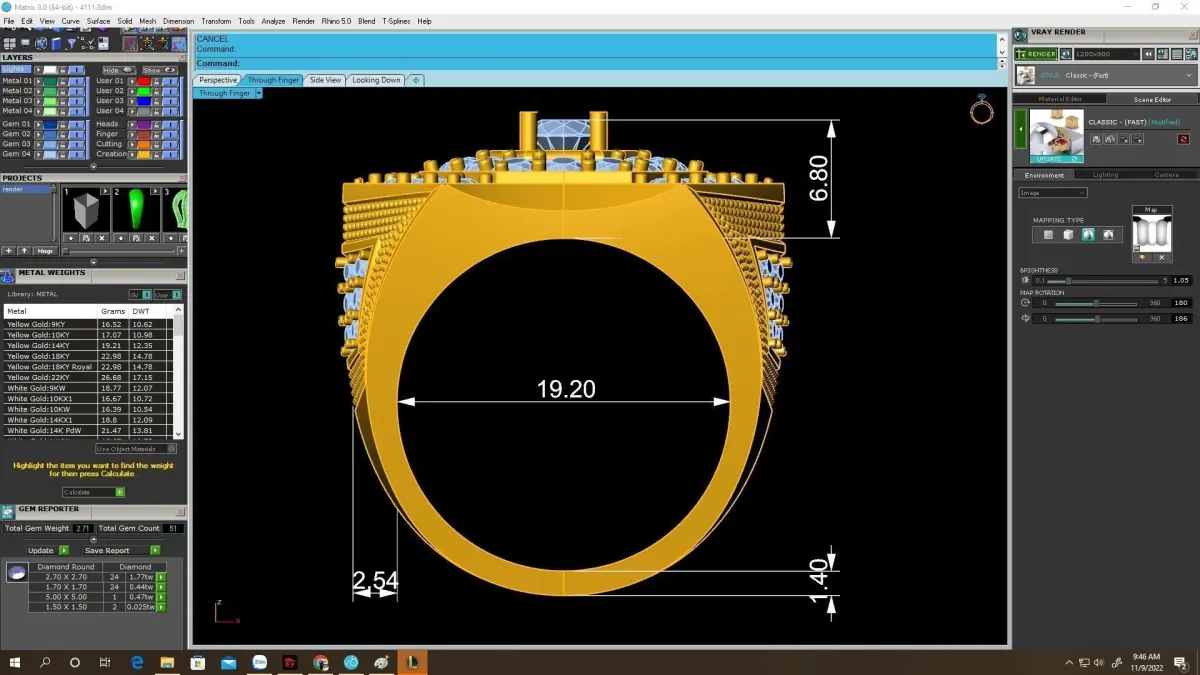The height and width of the screenshot is (675, 1200).
Task: Click the red refresh icon beside Classic (Fast)
Action: pos(1184,139)
